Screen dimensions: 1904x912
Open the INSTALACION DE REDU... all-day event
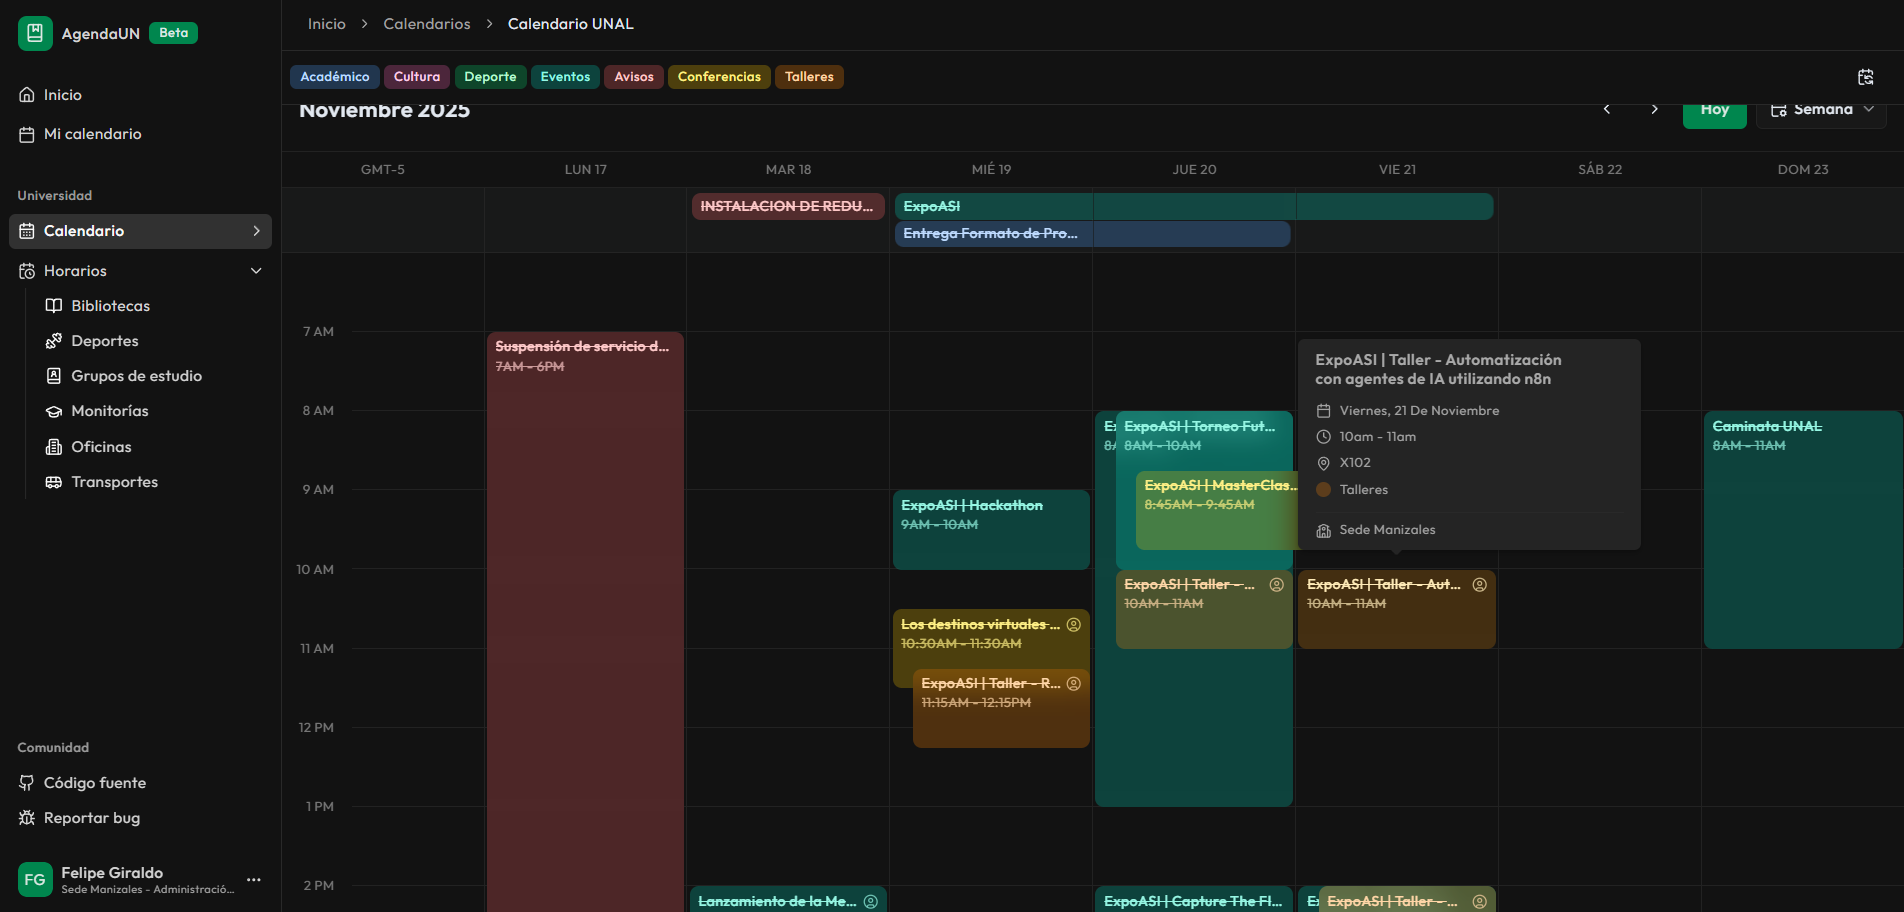pos(788,206)
